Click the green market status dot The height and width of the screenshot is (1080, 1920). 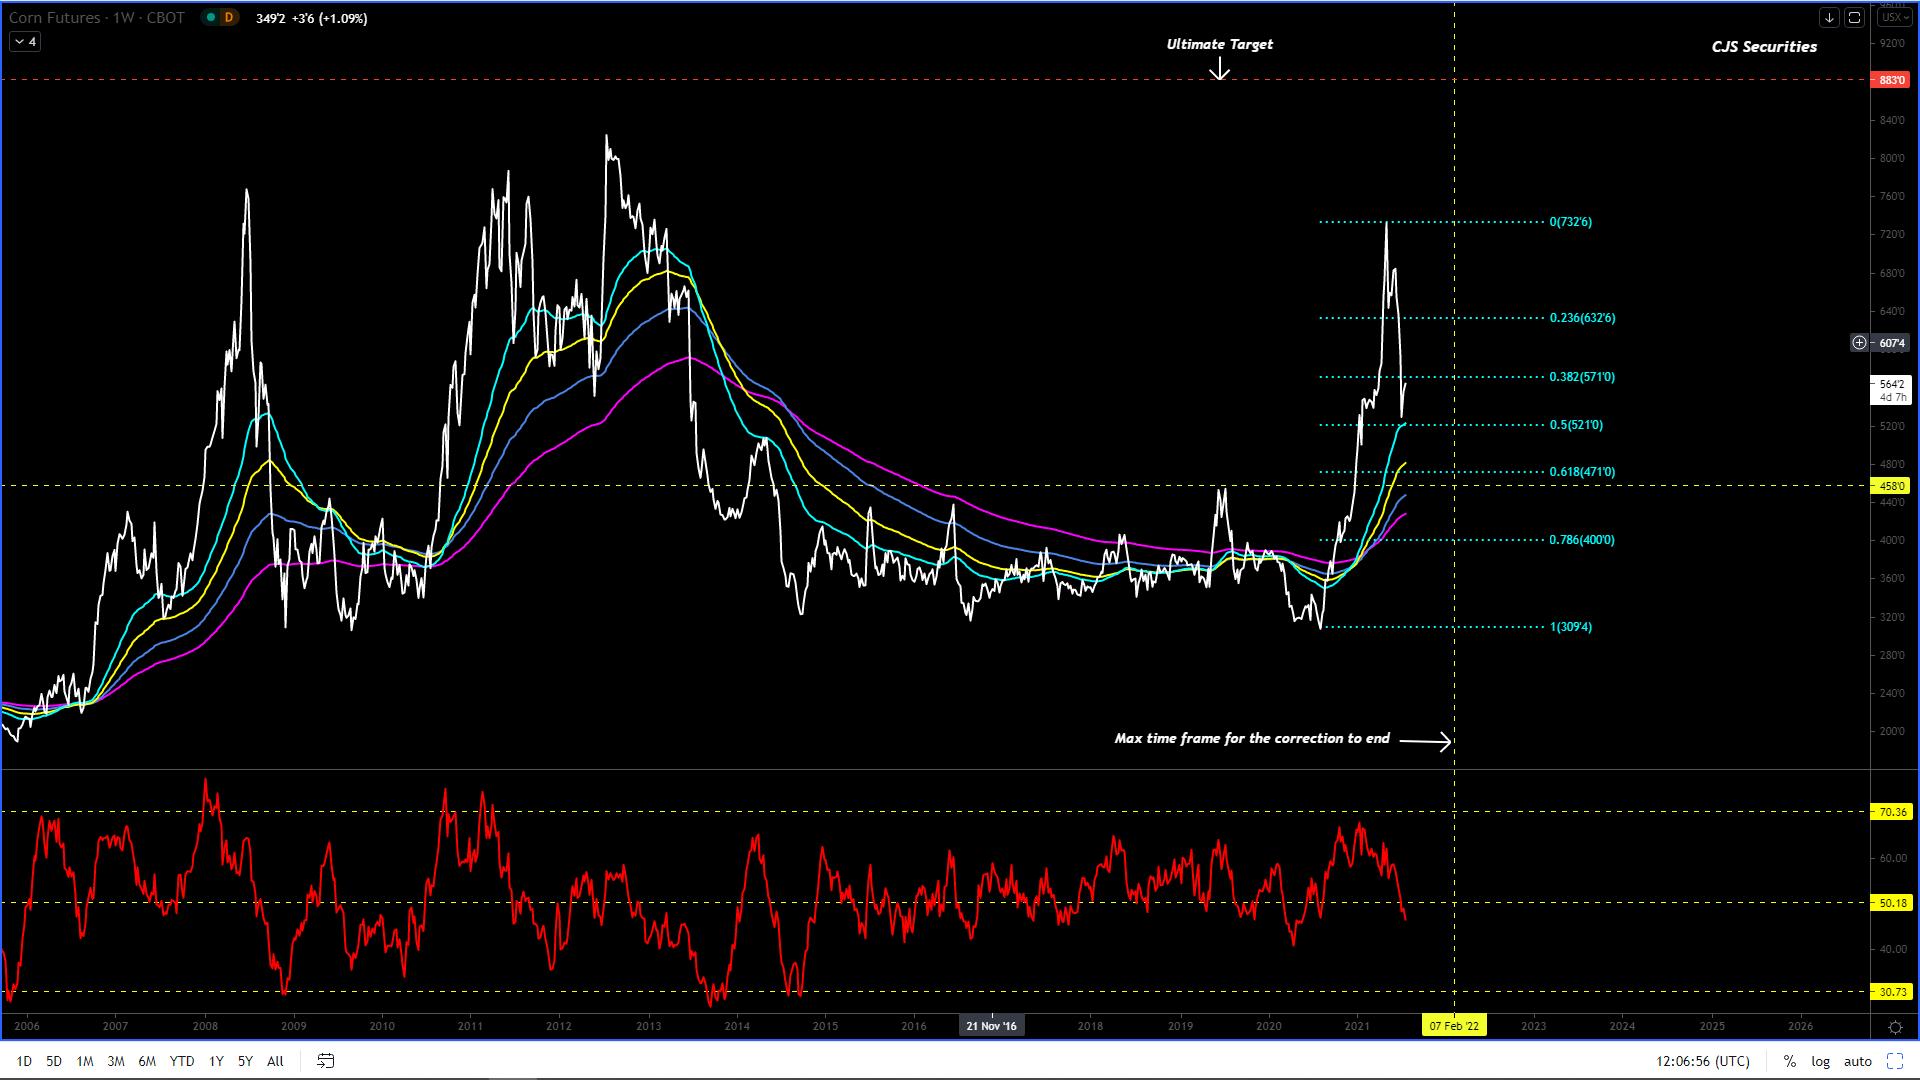click(211, 18)
